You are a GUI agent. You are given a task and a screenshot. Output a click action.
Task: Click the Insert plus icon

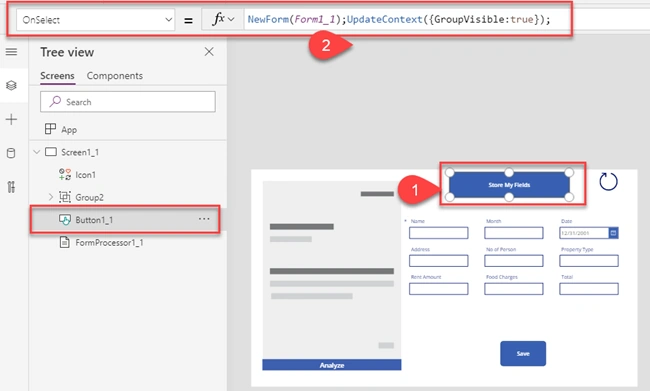point(12,119)
